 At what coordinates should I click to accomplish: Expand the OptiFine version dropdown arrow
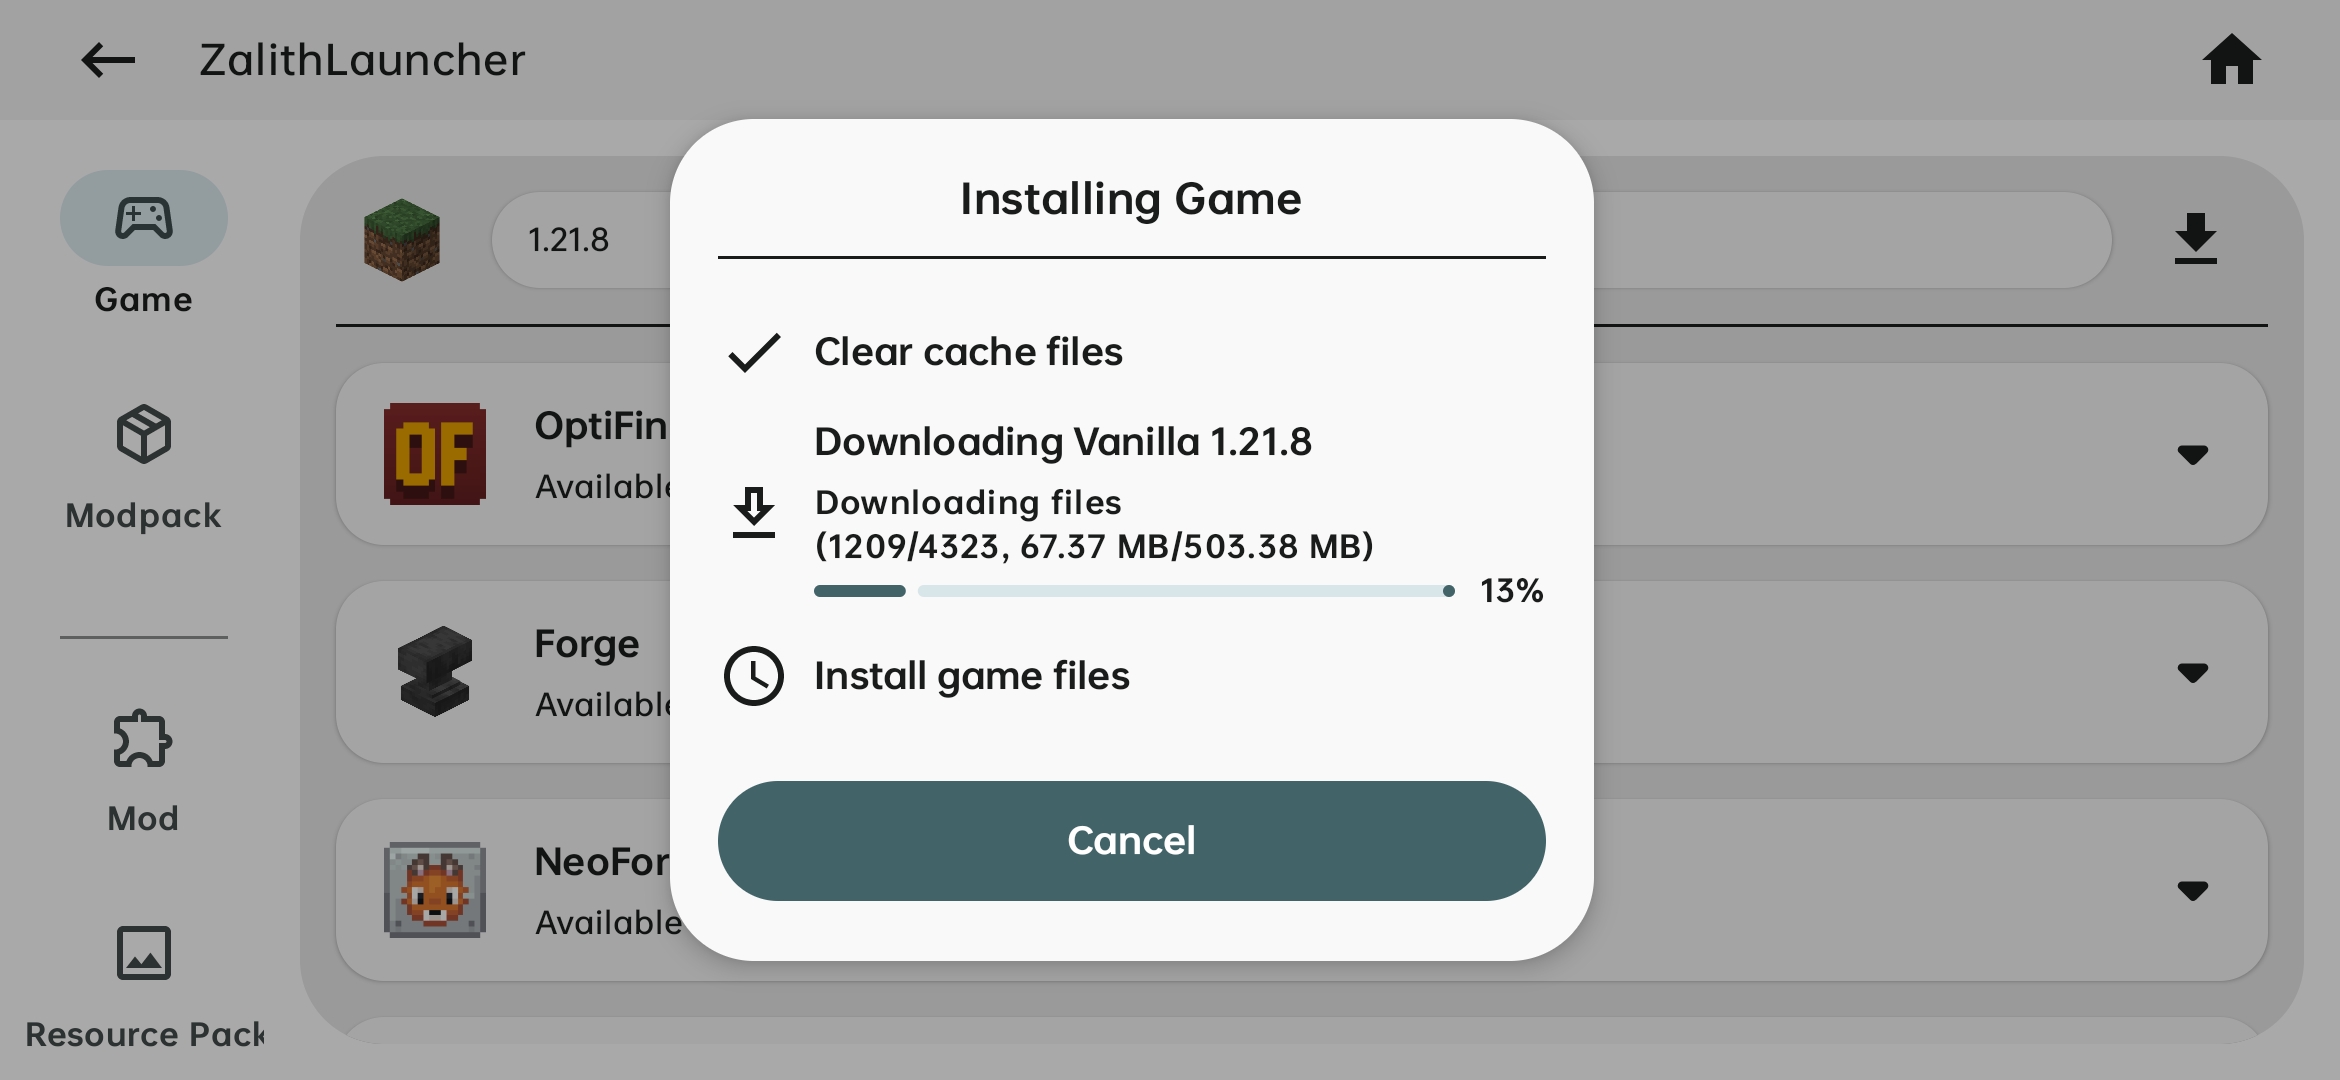[x=2192, y=455]
